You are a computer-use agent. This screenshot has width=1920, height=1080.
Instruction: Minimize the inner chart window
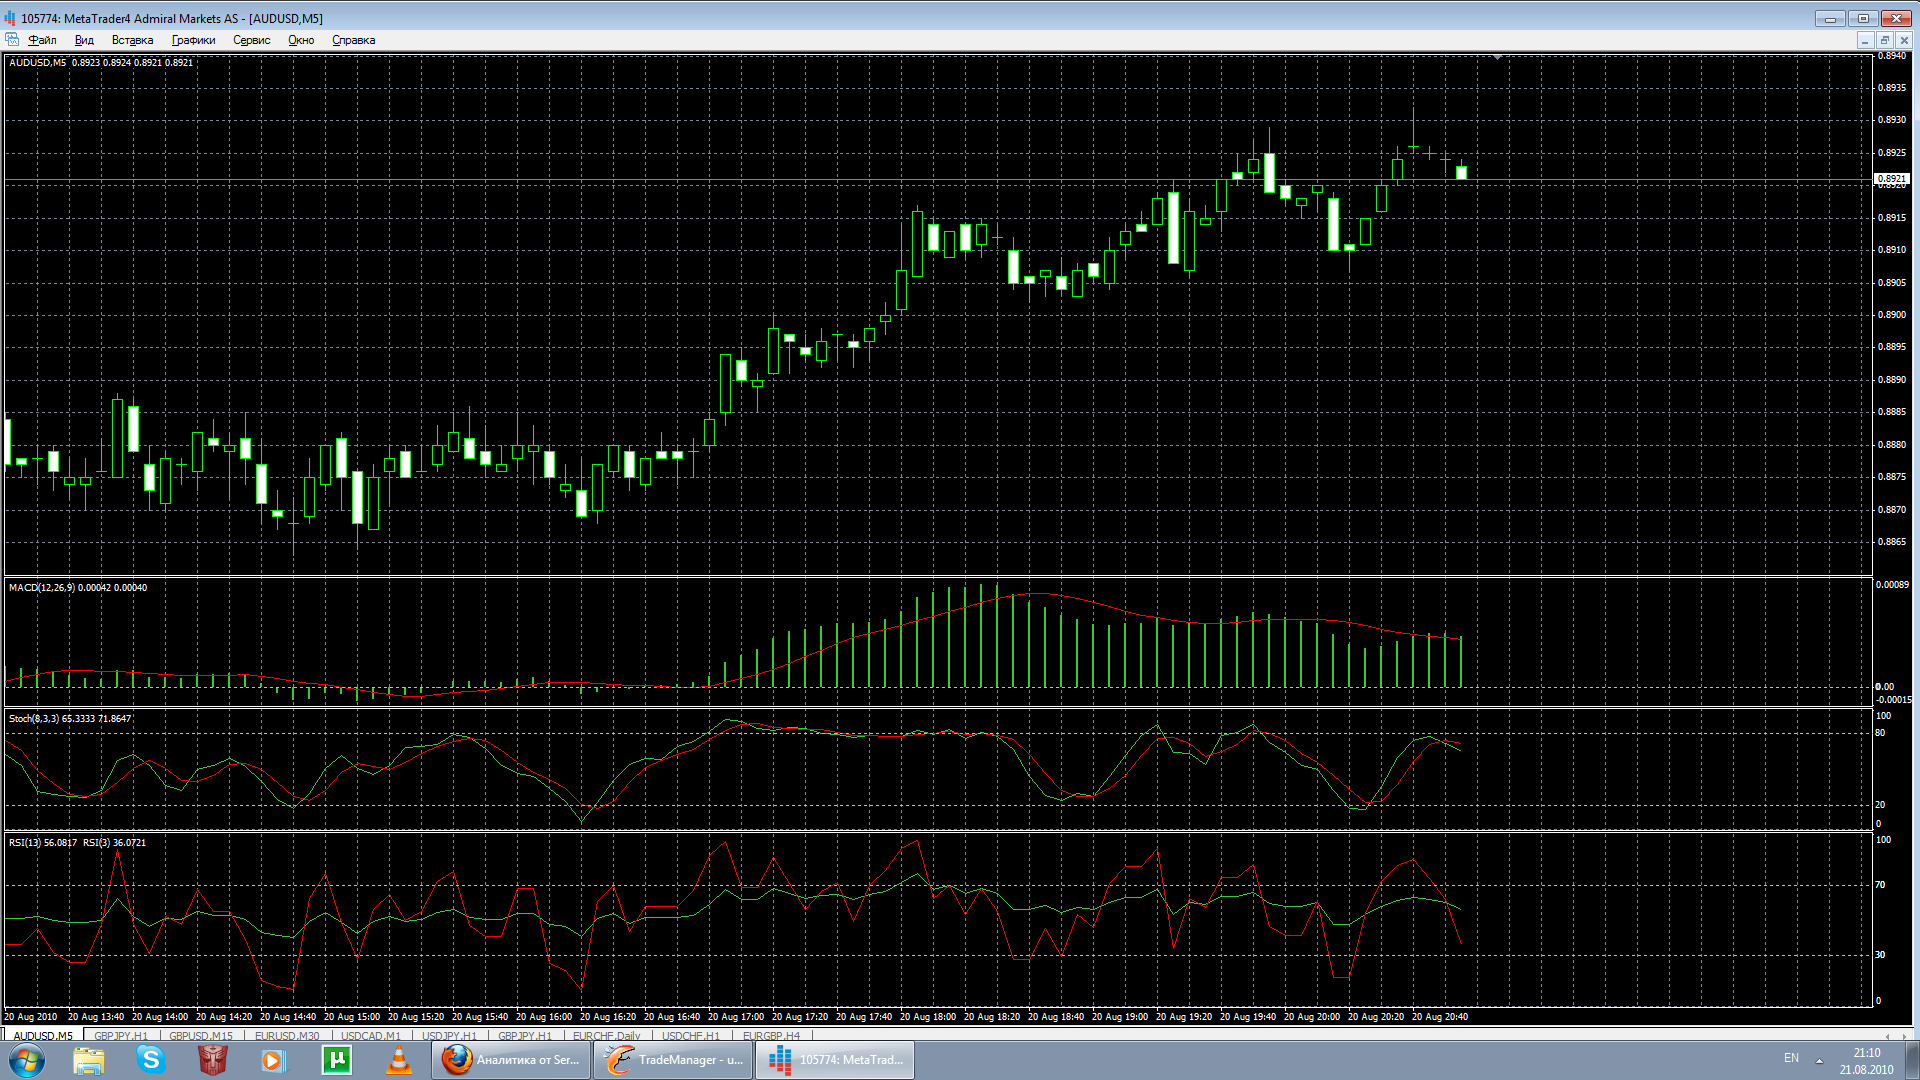tap(1864, 40)
